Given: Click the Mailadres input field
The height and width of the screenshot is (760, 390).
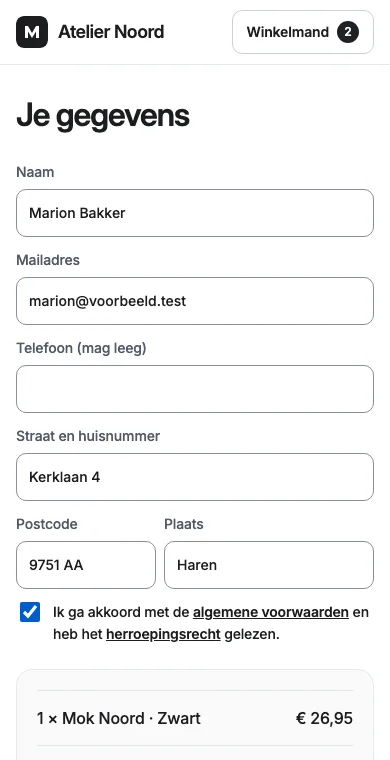Looking at the screenshot, I should coord(195,301).
